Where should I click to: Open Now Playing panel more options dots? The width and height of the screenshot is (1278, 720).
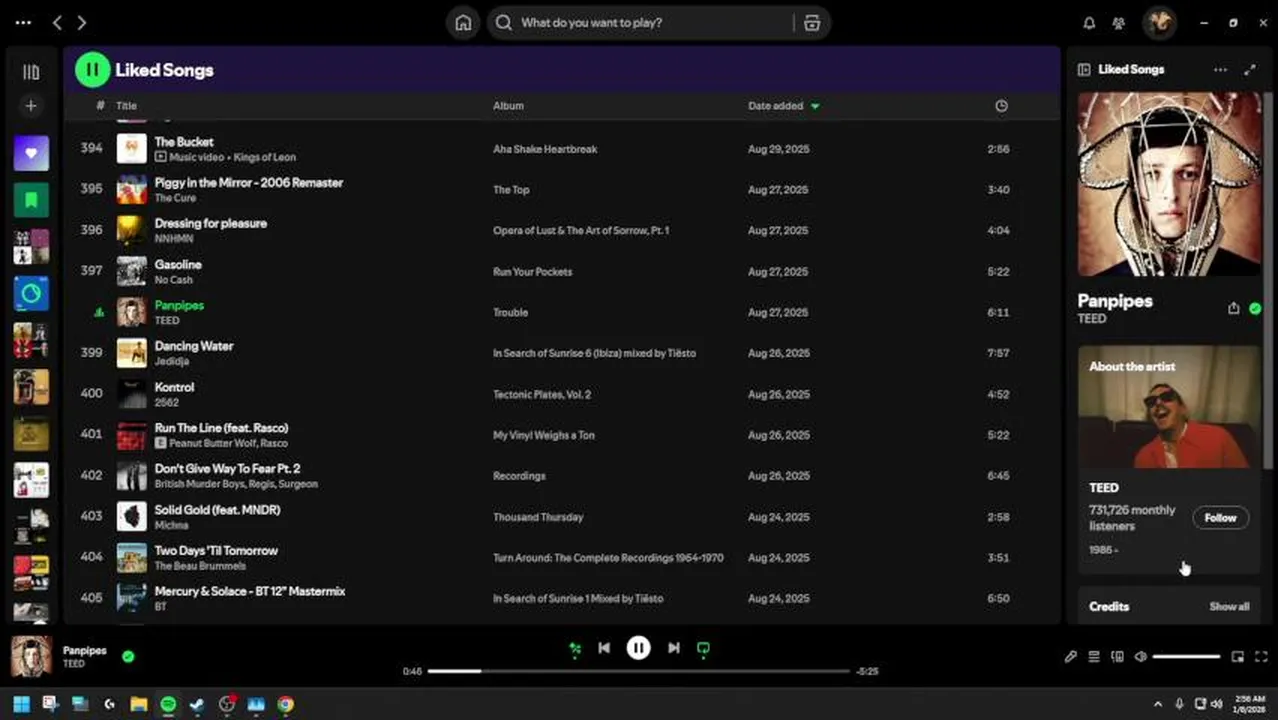pyautogui.click(x=1220, y=70)
